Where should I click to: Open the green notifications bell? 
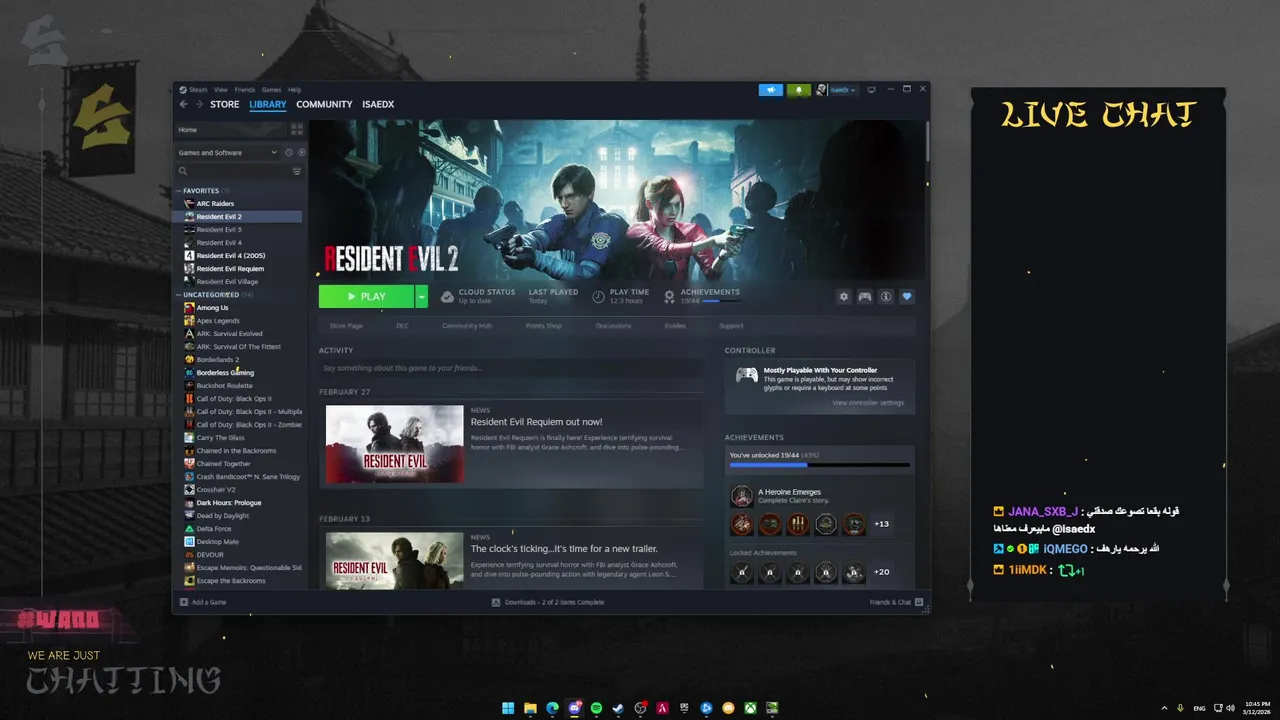(x=798, y=90)
